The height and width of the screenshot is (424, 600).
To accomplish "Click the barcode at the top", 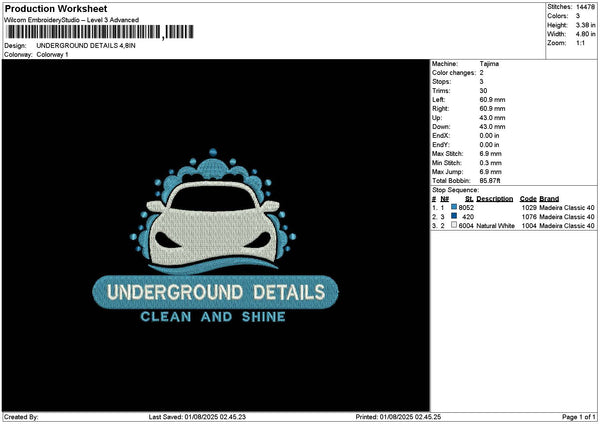I will click(96, 33).
